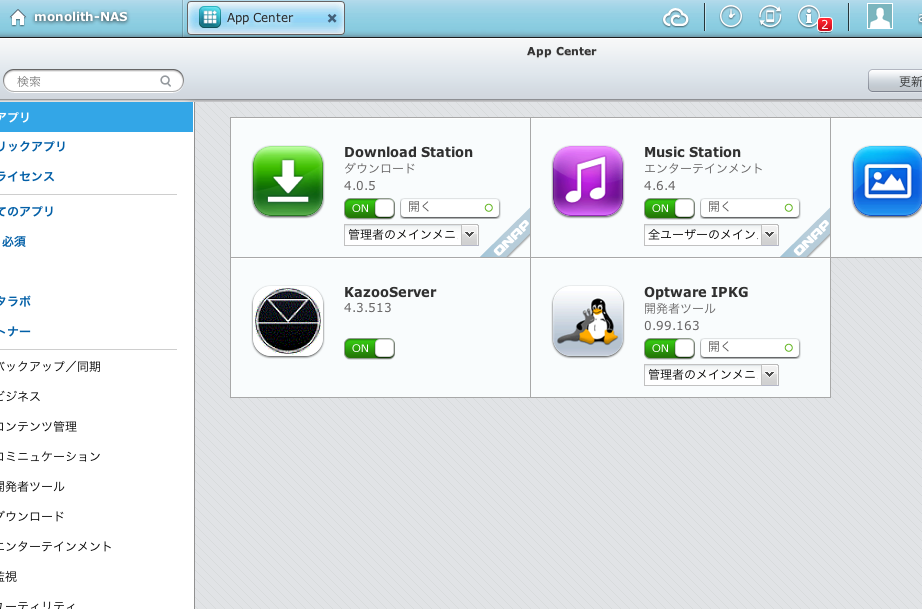Open the user account avatar icon
Viewport: 922px width, 609px height.
tap(880, 16)
